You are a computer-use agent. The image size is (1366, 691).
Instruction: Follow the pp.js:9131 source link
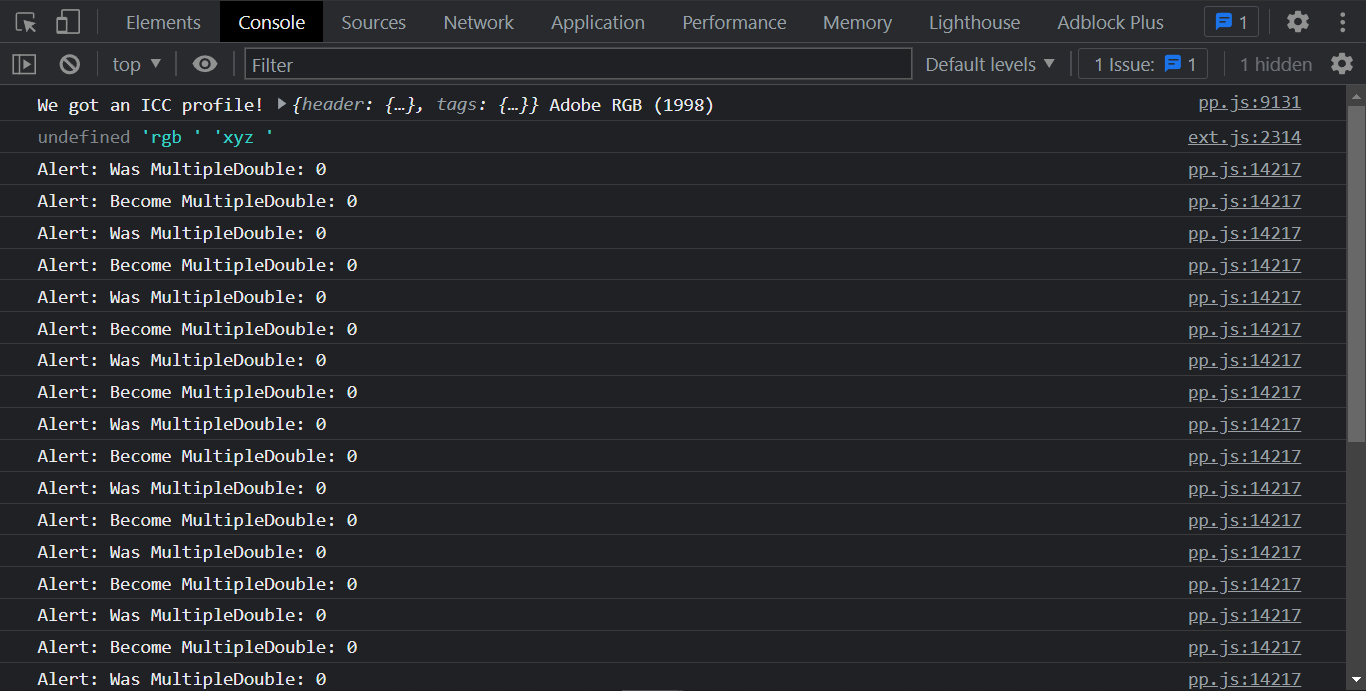(1248, 102)
